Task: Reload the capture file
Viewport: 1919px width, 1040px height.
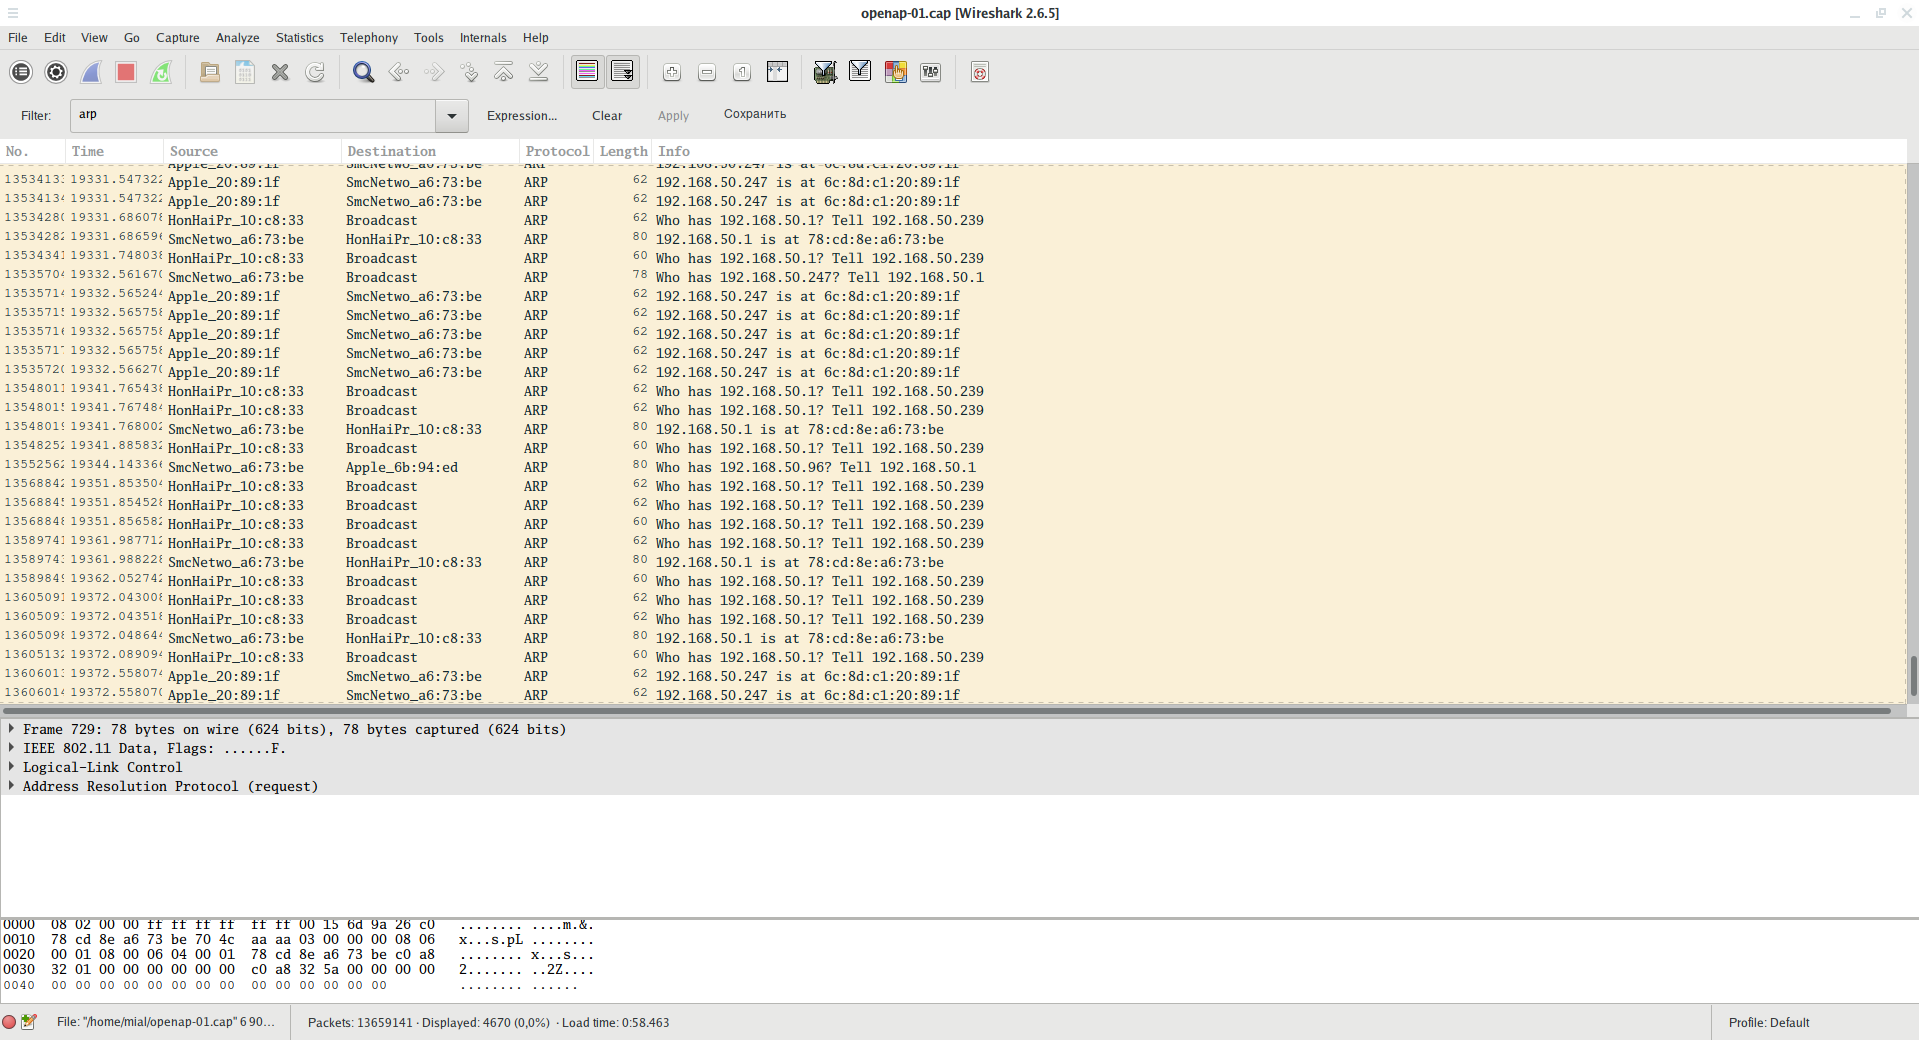Action: coord(315,72)
